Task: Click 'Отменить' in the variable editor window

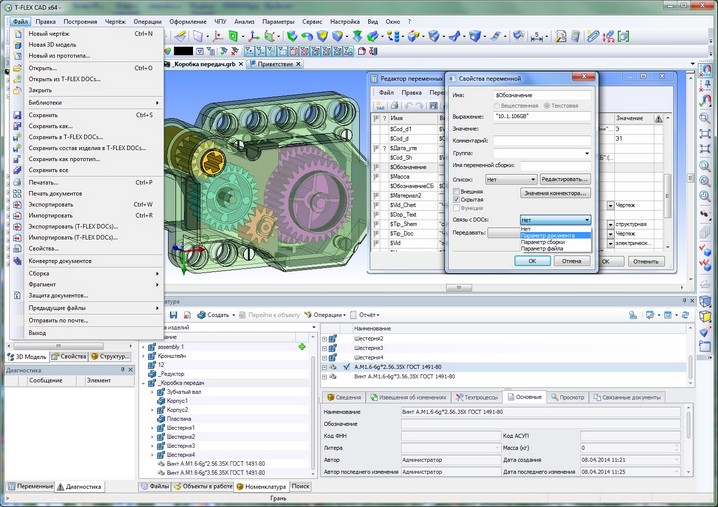Action: click(646, 262)
